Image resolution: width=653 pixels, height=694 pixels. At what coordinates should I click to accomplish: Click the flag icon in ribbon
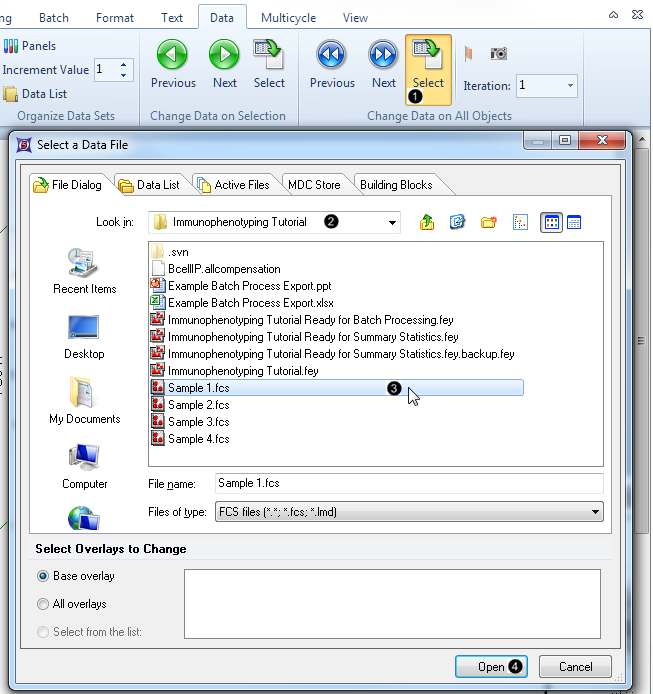pos(469,54)
